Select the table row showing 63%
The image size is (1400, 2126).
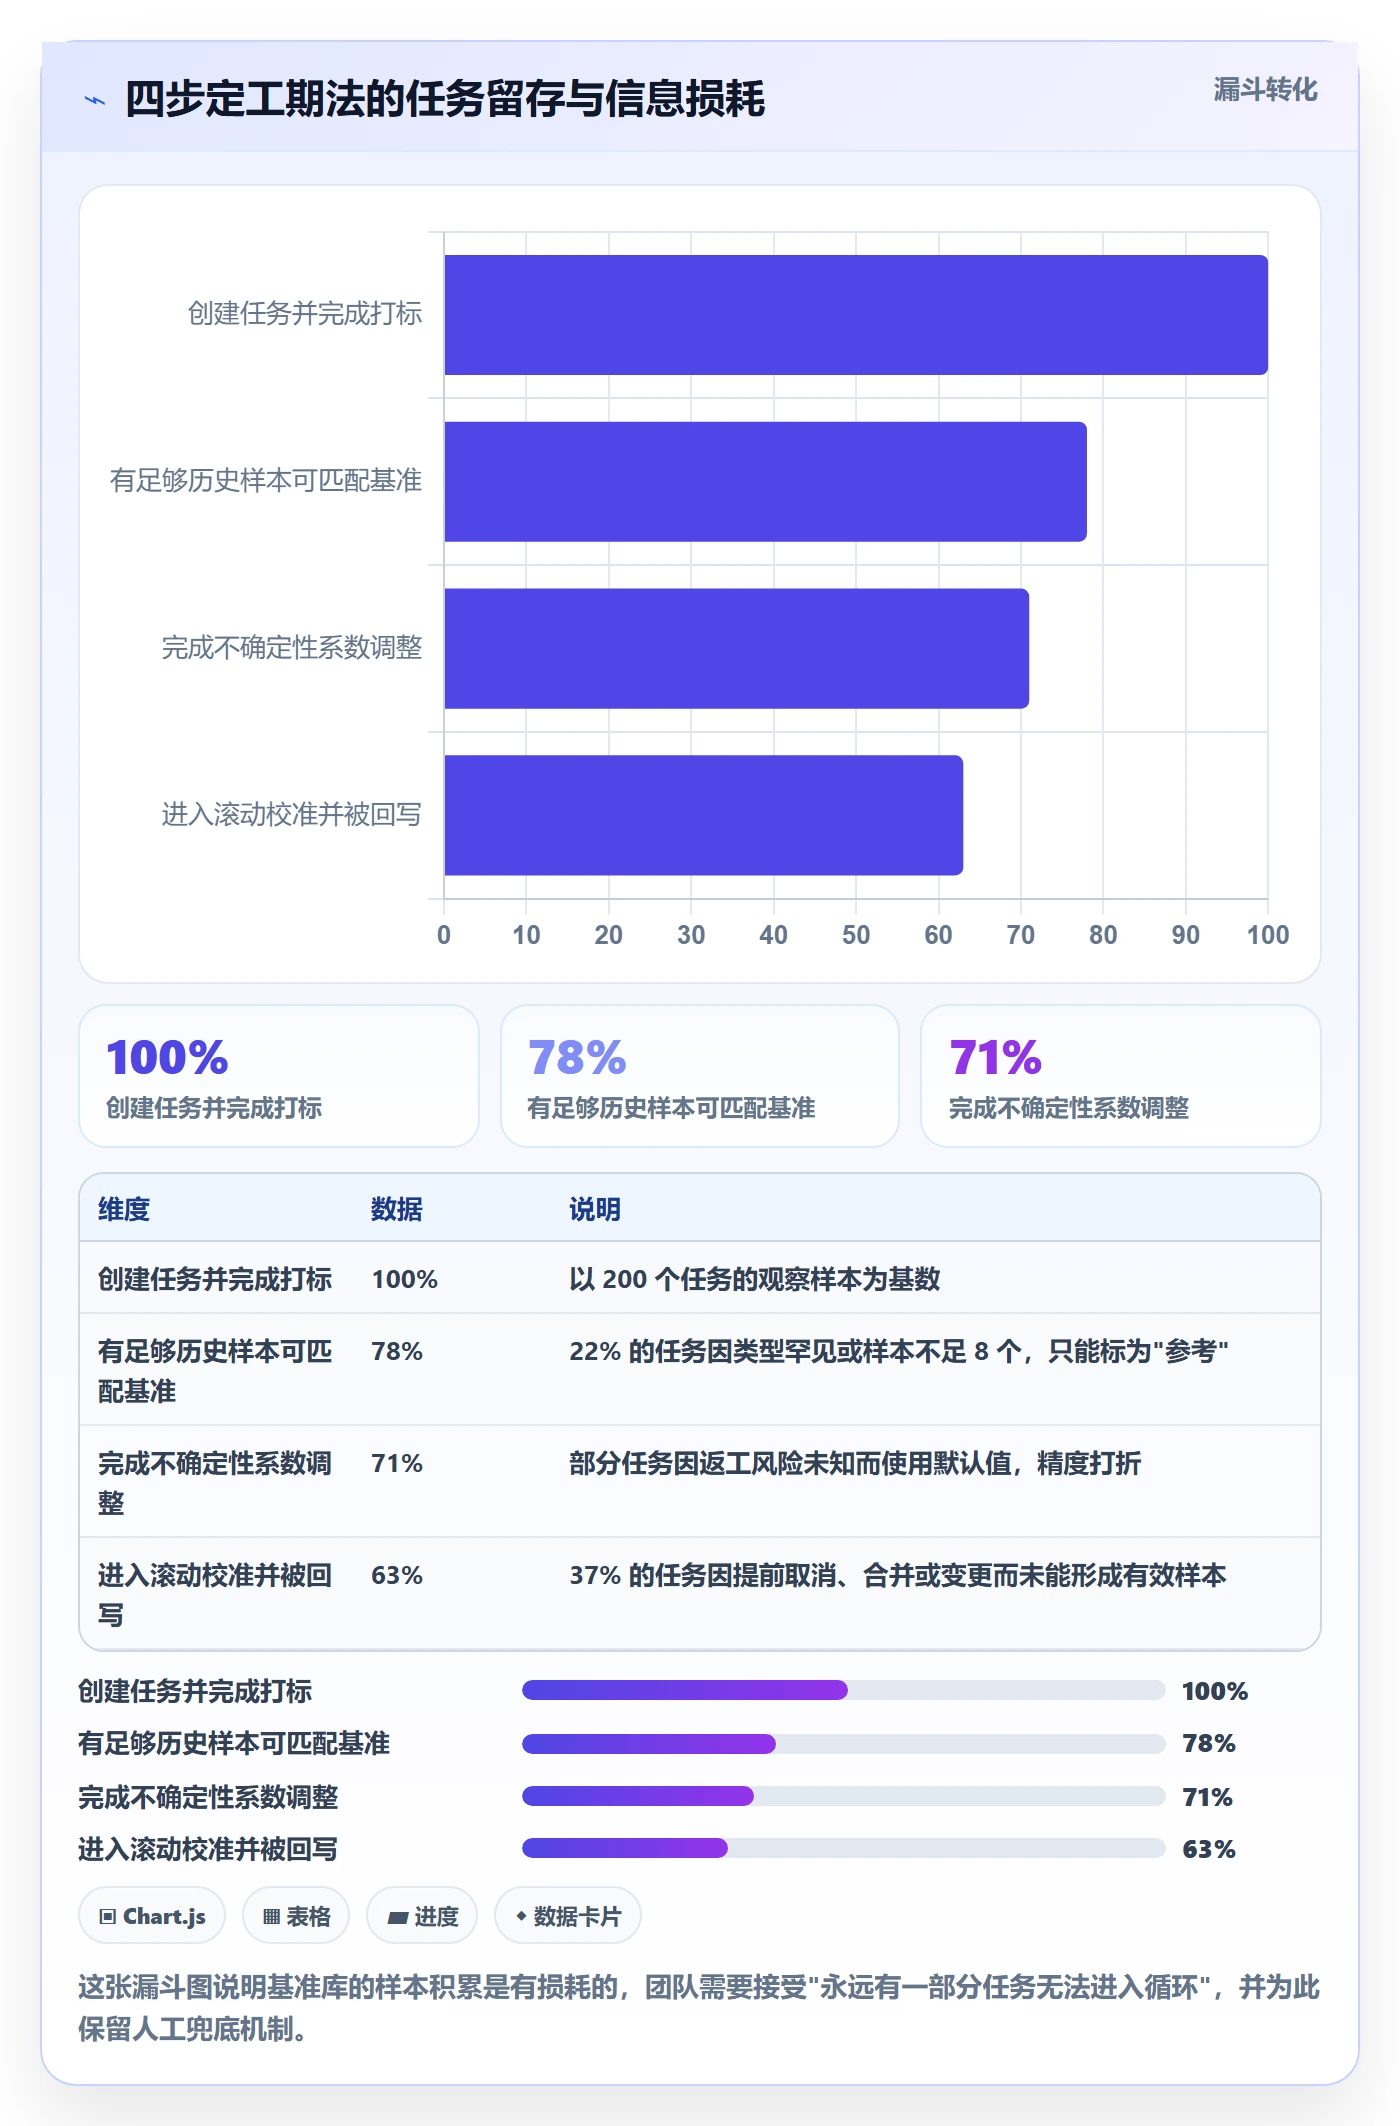coord(700,1594)
